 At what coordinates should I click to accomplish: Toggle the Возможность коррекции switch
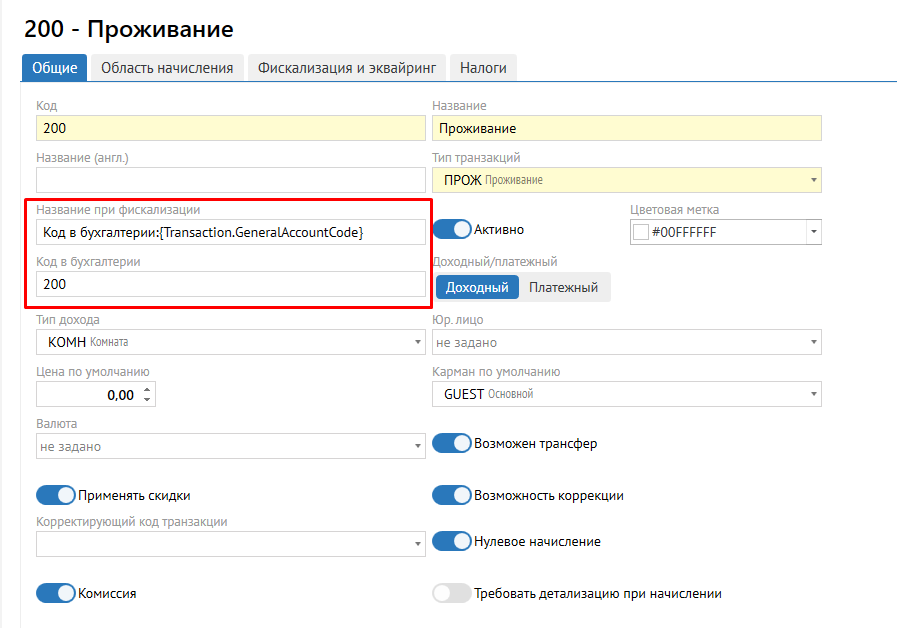(x=452, y=495)
